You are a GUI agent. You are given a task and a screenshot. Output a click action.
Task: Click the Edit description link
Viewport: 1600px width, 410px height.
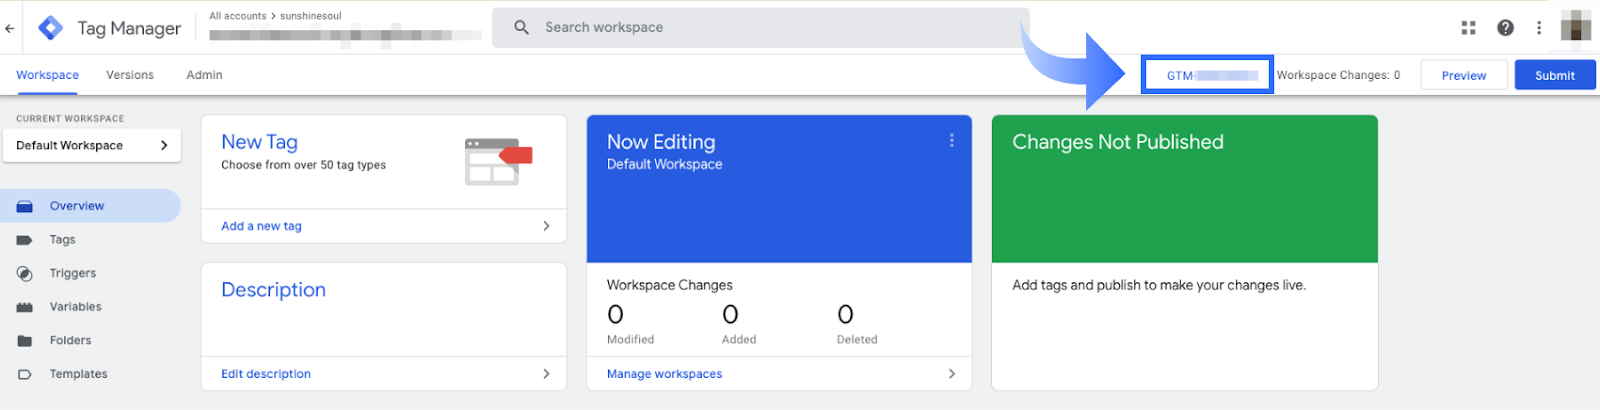[266, 374]
